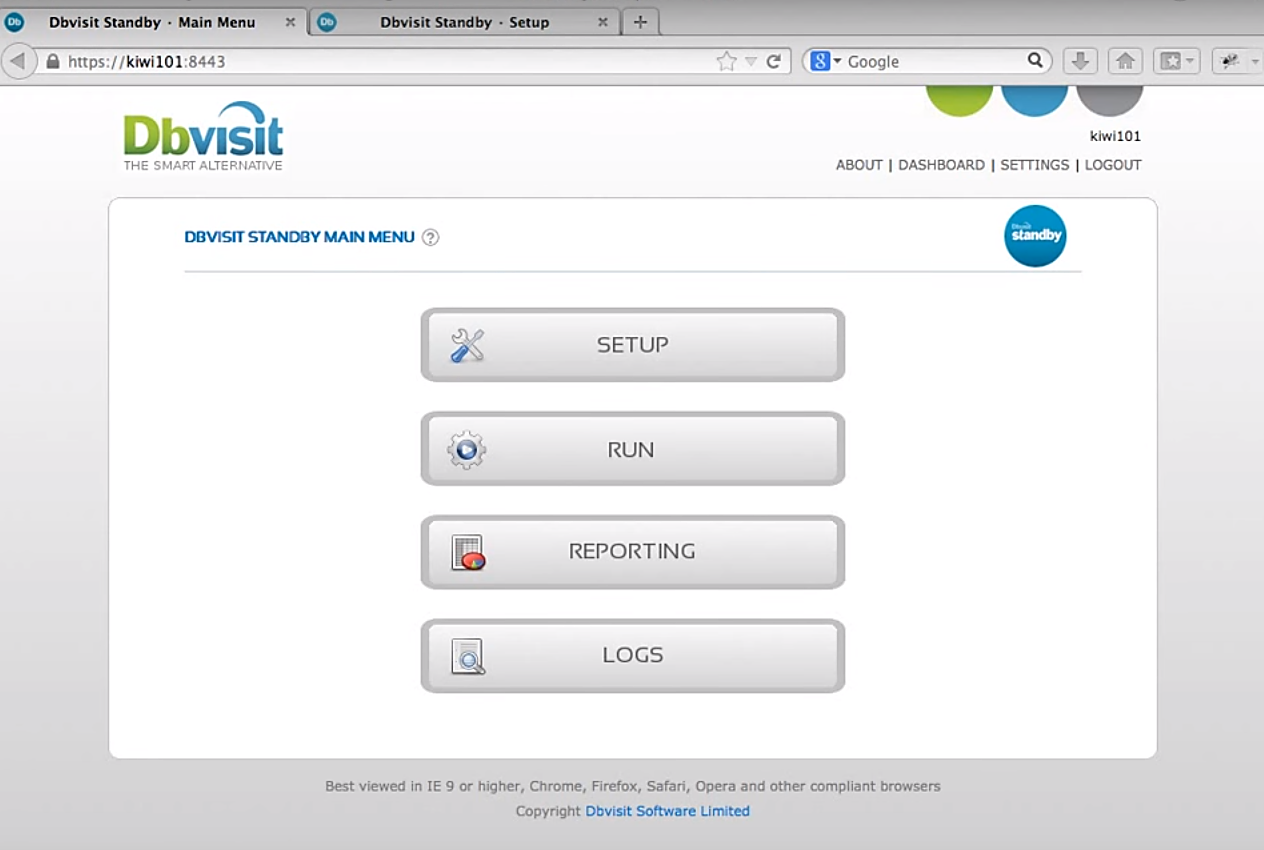This screenshot has height=850, width=1264.
Task: Open help for Dbvisit Standby Main Menu
Action: coord(430,237)
